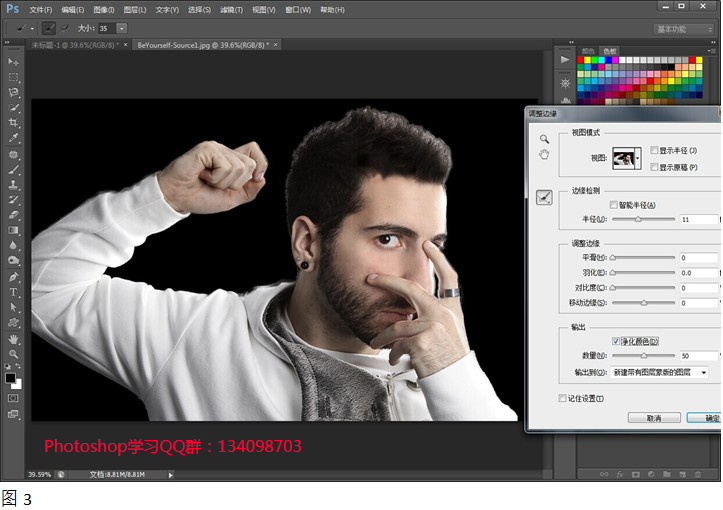Select the Custom Shape tool
Viewport: 723px width, 510px height.
(13, 323)
